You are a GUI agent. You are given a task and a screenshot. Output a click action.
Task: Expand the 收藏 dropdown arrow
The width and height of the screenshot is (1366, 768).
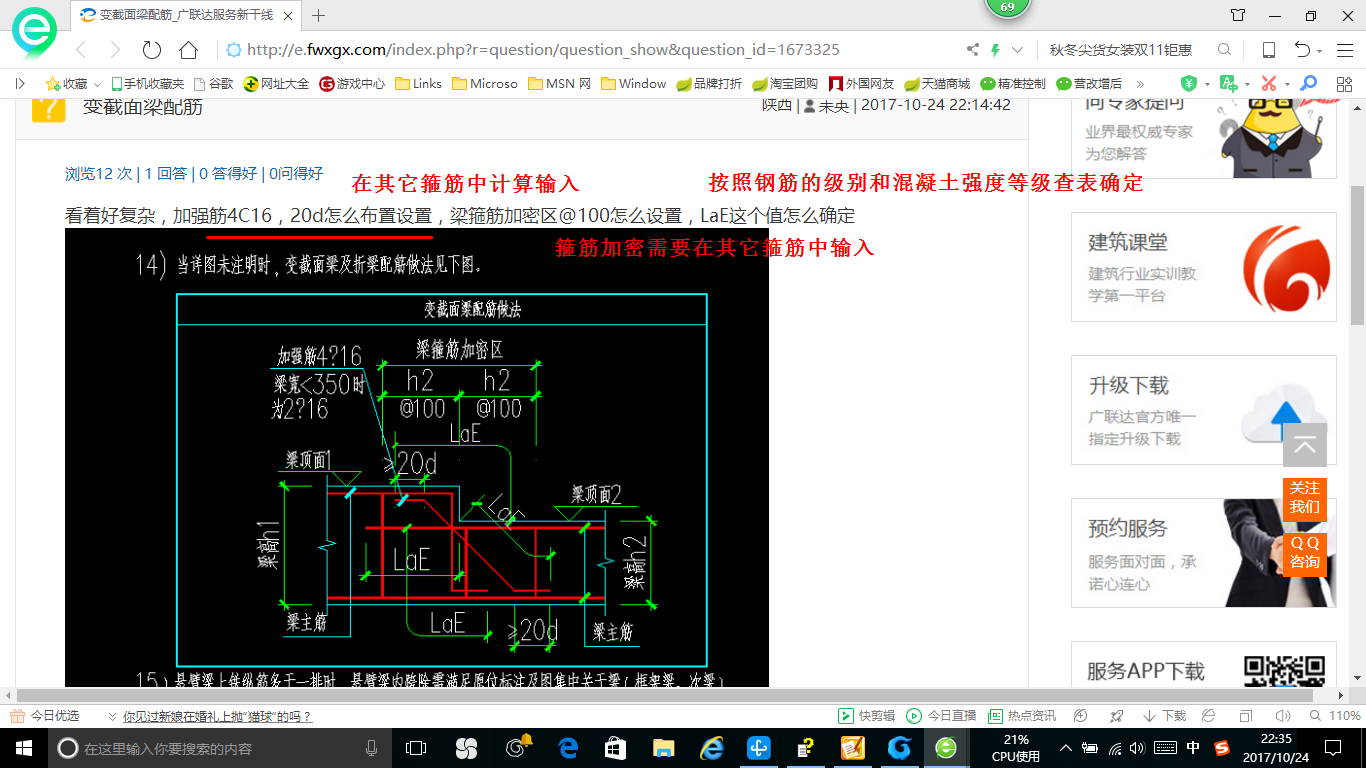tap(97, 84)
